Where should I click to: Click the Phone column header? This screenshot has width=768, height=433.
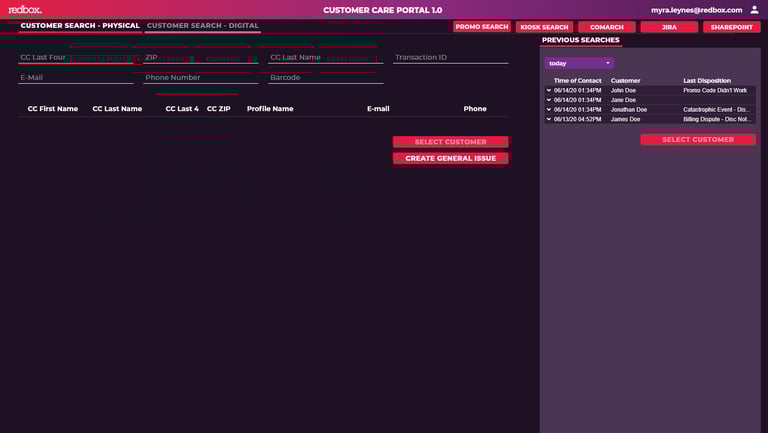point(475,109)
